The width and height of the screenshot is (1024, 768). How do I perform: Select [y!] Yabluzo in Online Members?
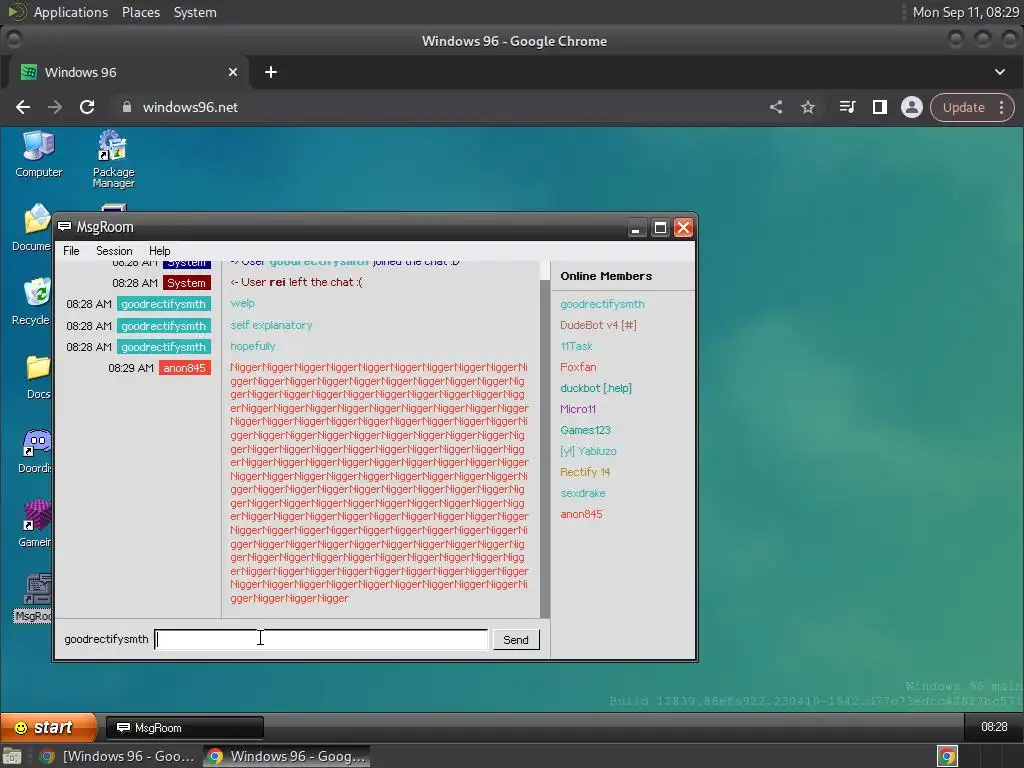[588, 451]
